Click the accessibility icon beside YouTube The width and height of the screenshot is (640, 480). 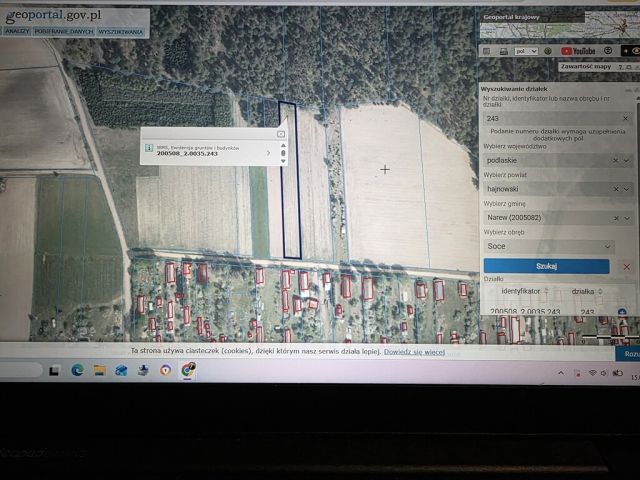pos(608,51)
